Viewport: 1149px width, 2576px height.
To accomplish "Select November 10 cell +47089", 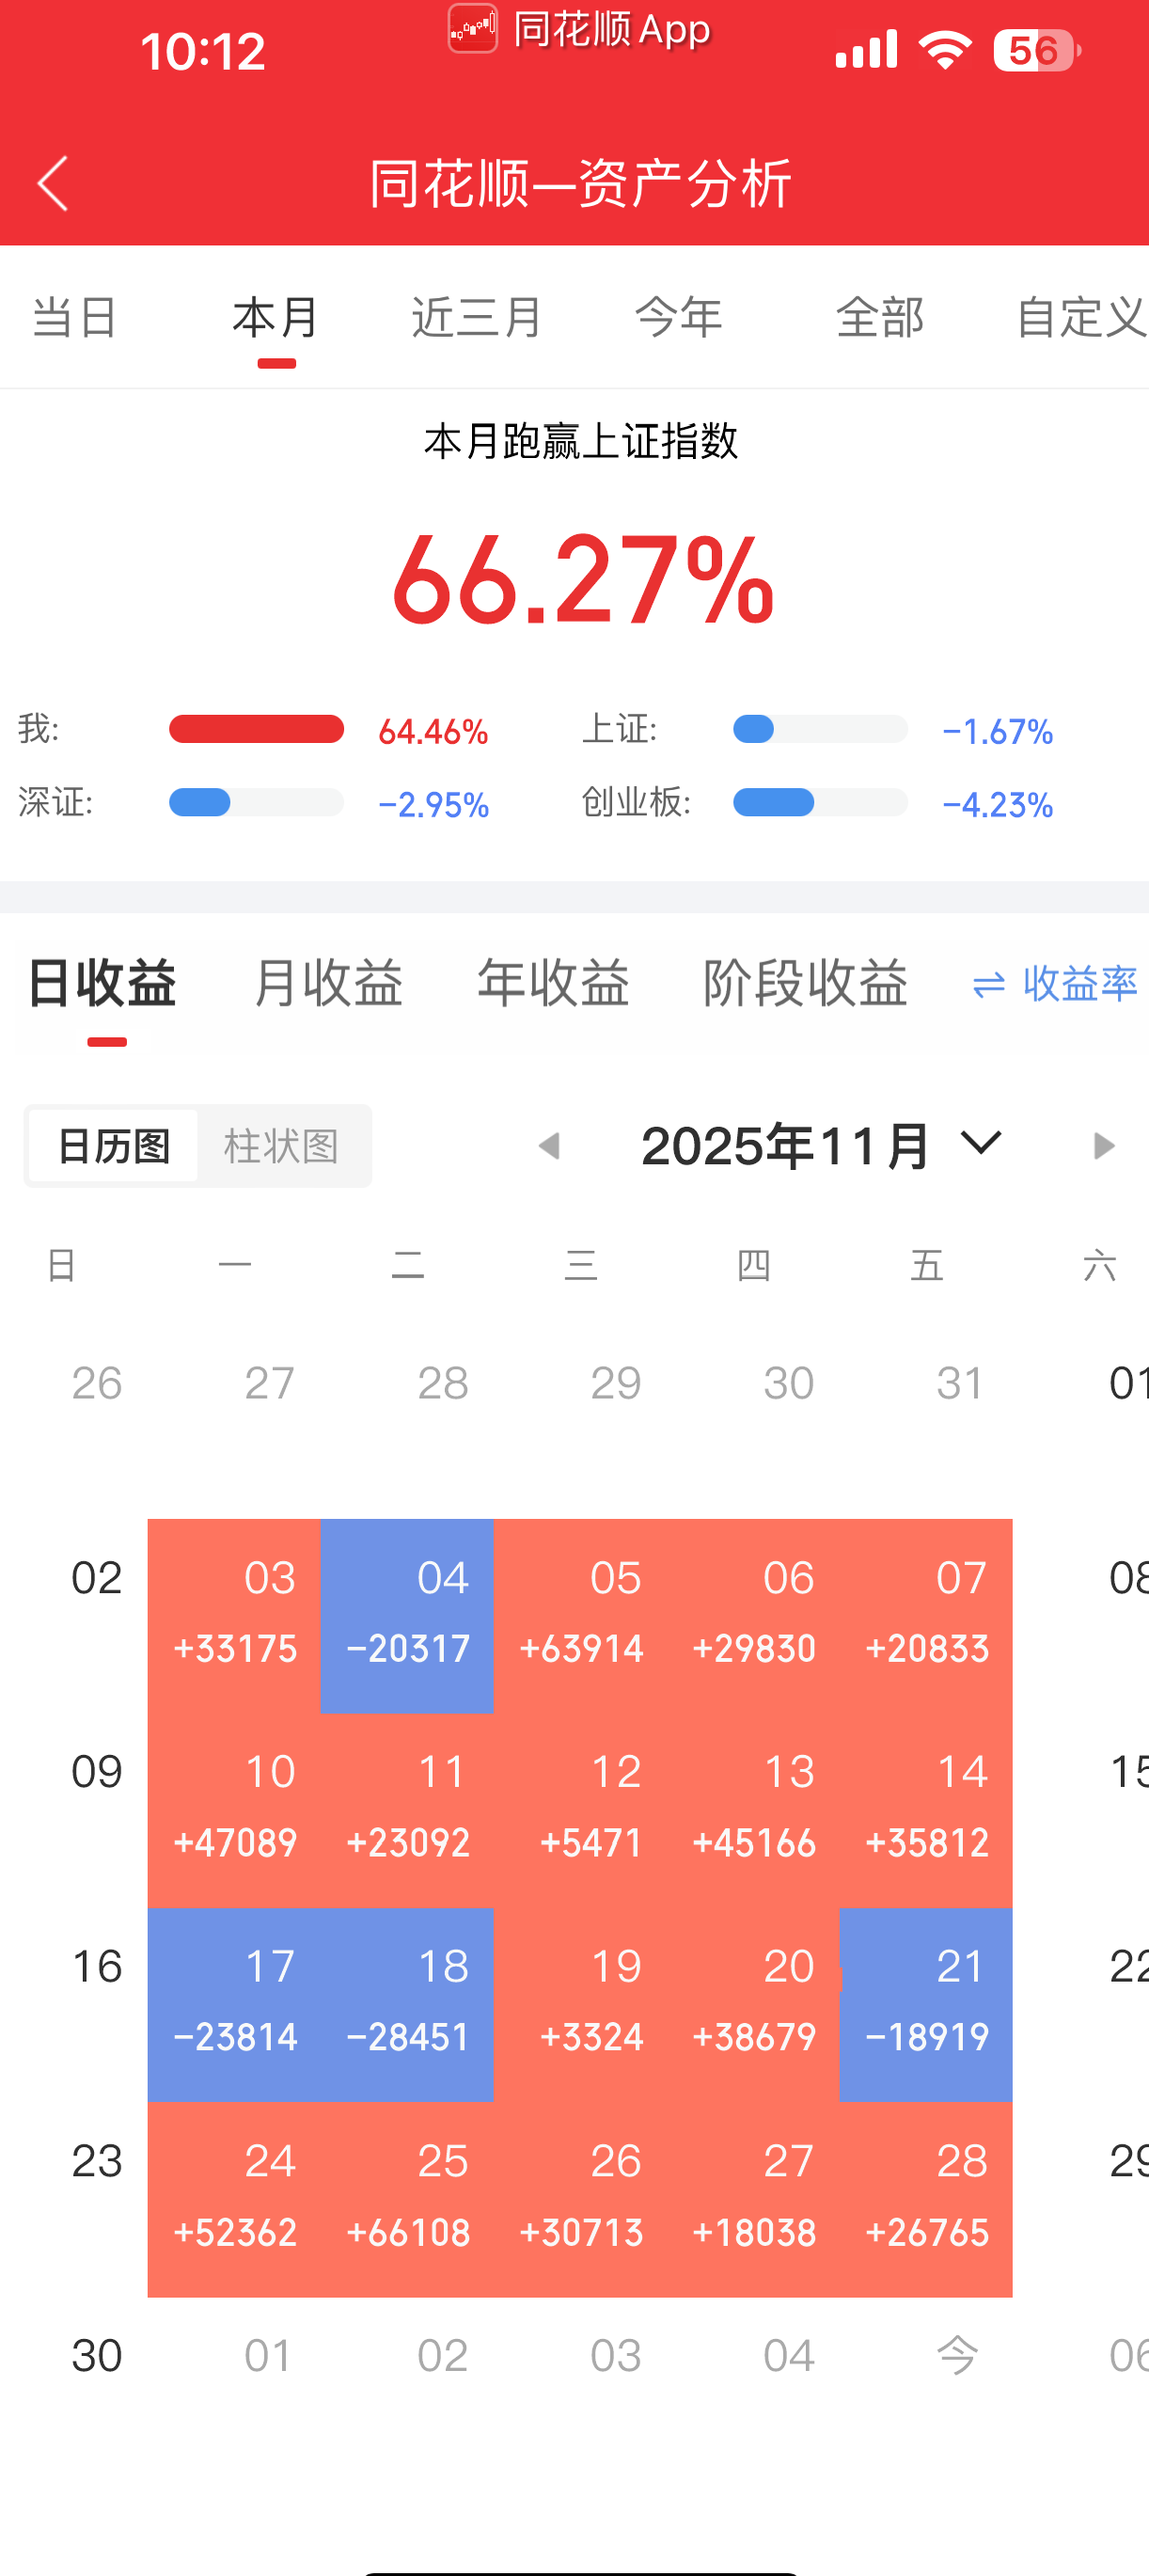I will (235, 1810).
